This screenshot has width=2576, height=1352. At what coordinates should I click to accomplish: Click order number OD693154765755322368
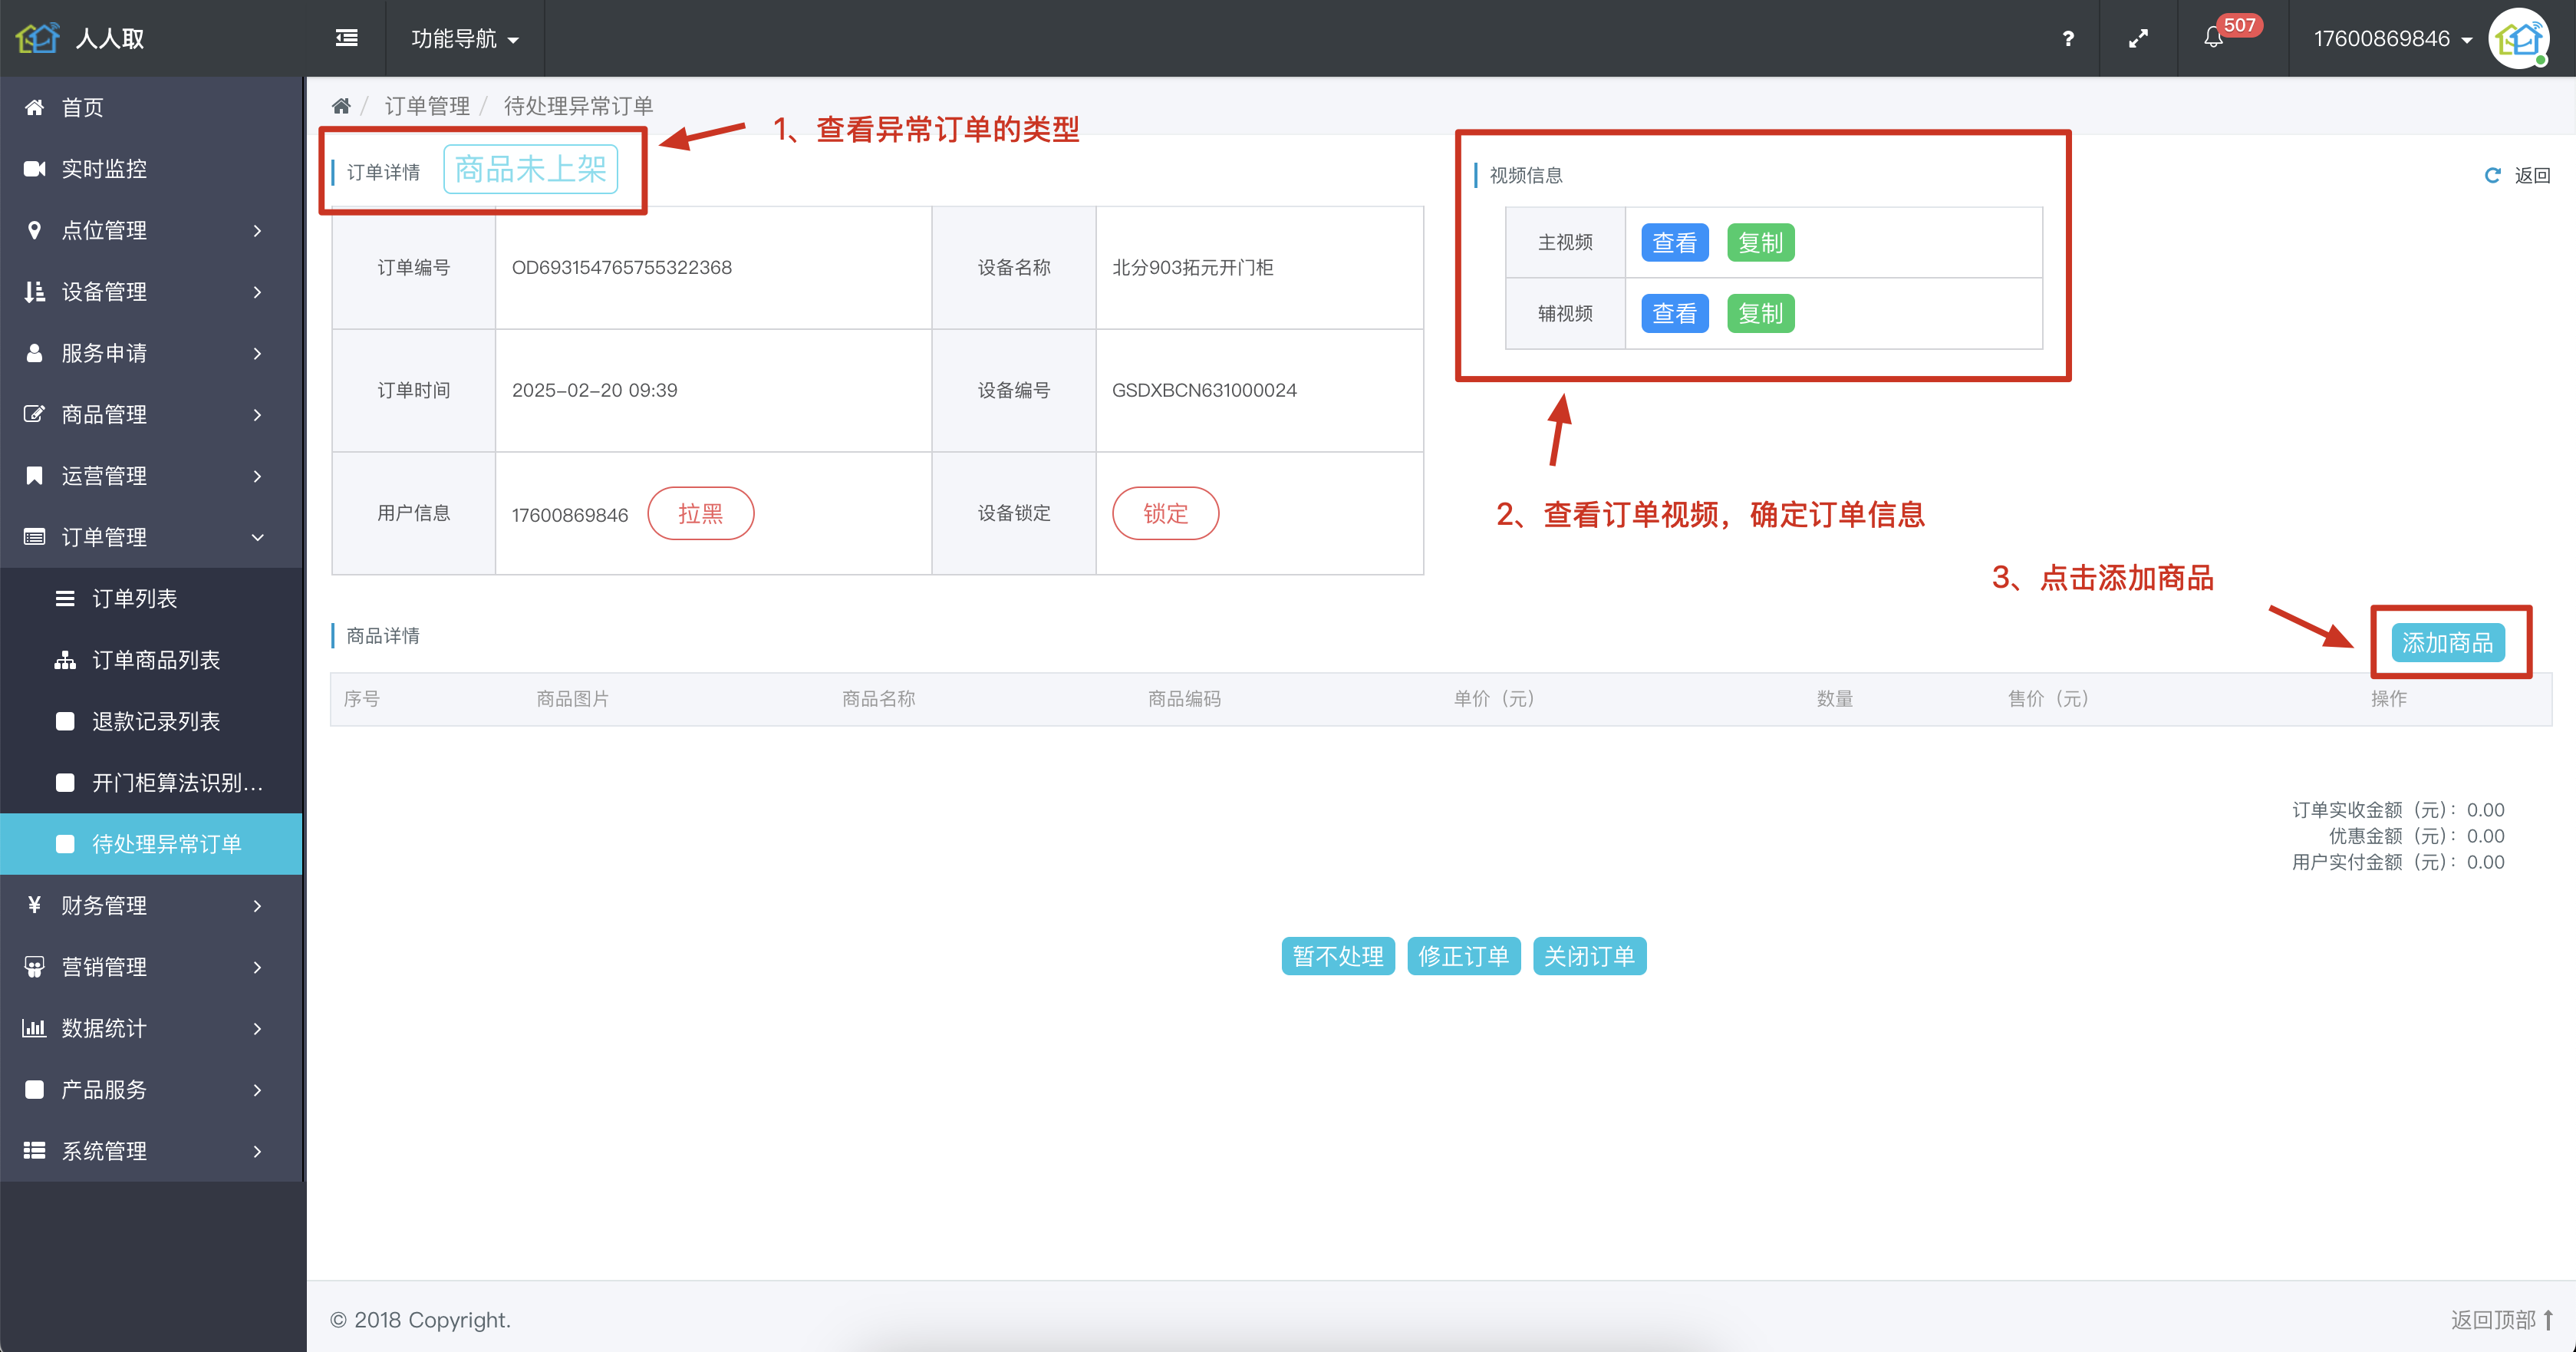click(x=622, y=268)
